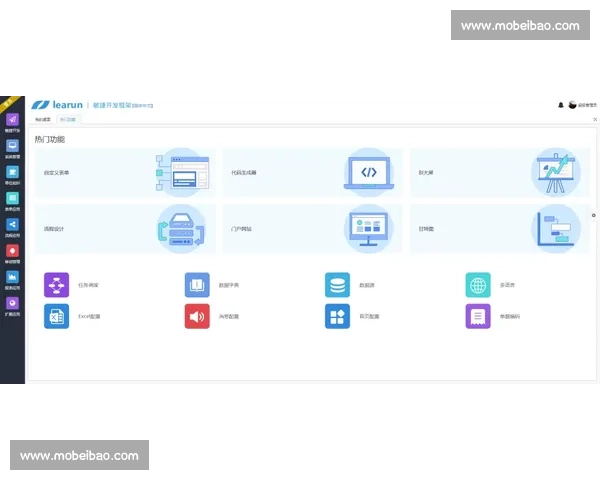
Task: Click the purple flowchart icon tile
Action: pyautogui.click(x=56, y=285)
